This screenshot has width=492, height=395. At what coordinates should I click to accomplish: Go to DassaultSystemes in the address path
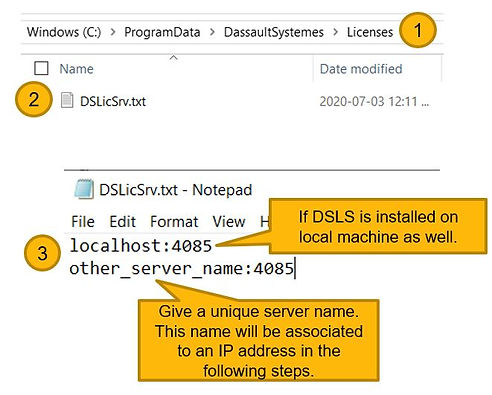click(274, 32)
